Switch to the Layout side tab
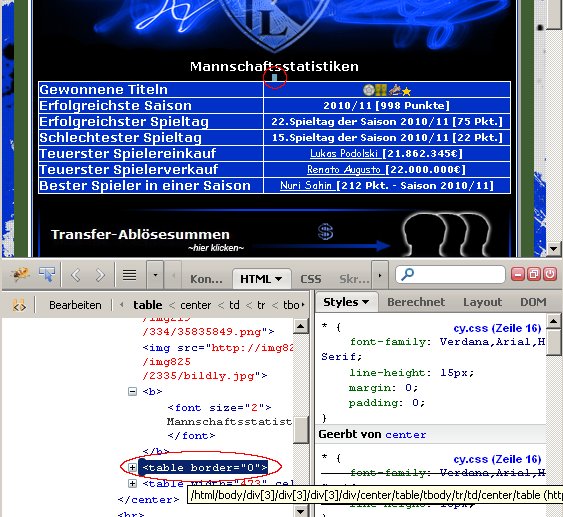563x517 pixels. click(x=483, y=302)
